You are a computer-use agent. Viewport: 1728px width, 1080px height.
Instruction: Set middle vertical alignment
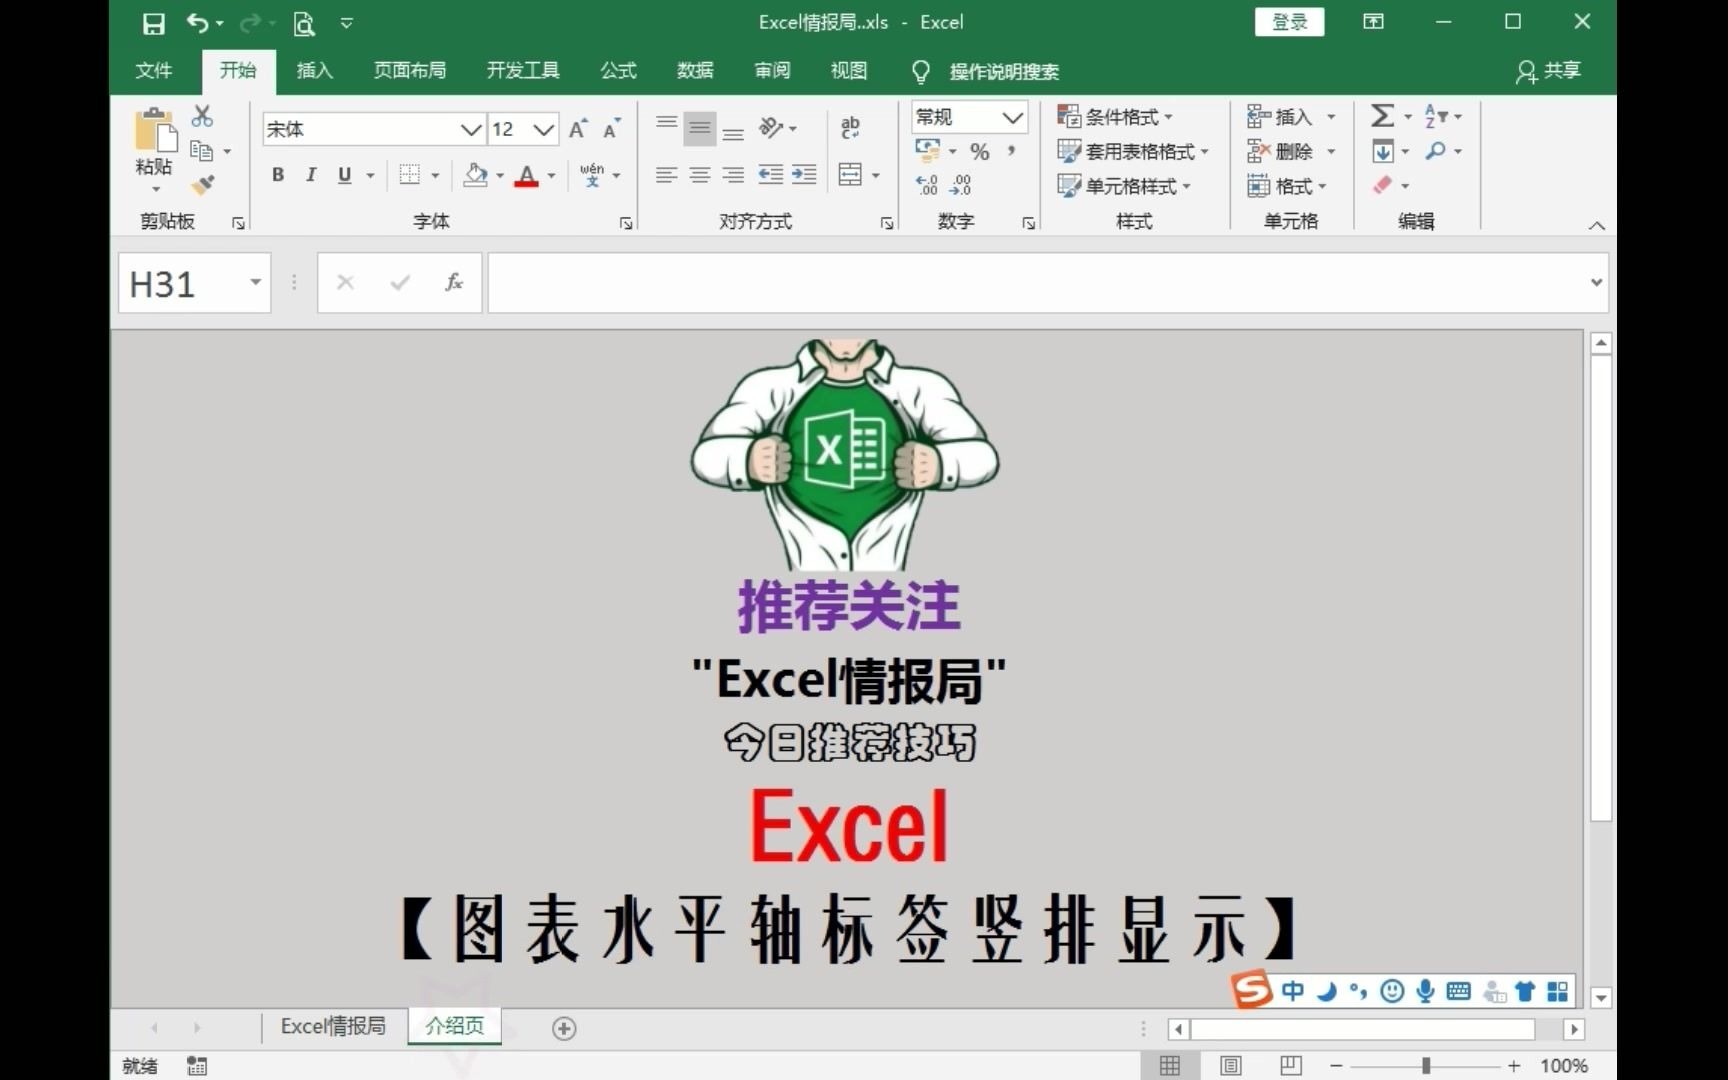(700, 127)
